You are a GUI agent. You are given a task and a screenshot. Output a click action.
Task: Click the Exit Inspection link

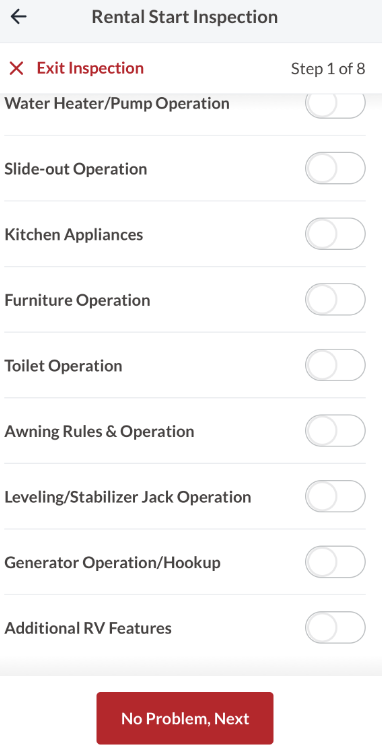[90, 68]
